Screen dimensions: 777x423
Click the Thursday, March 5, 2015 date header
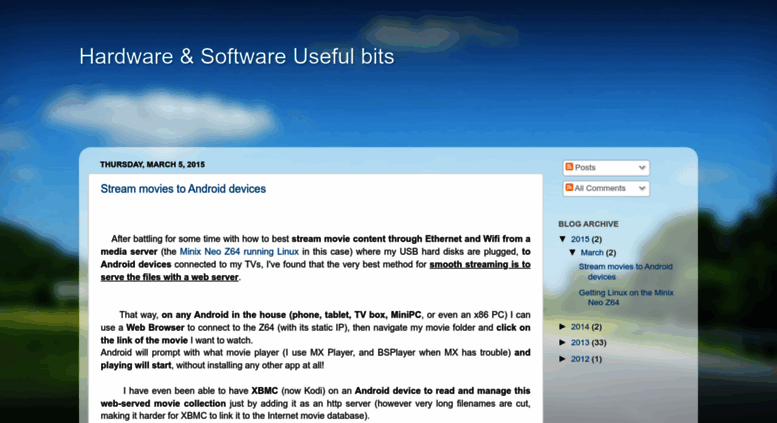[152, 164]
